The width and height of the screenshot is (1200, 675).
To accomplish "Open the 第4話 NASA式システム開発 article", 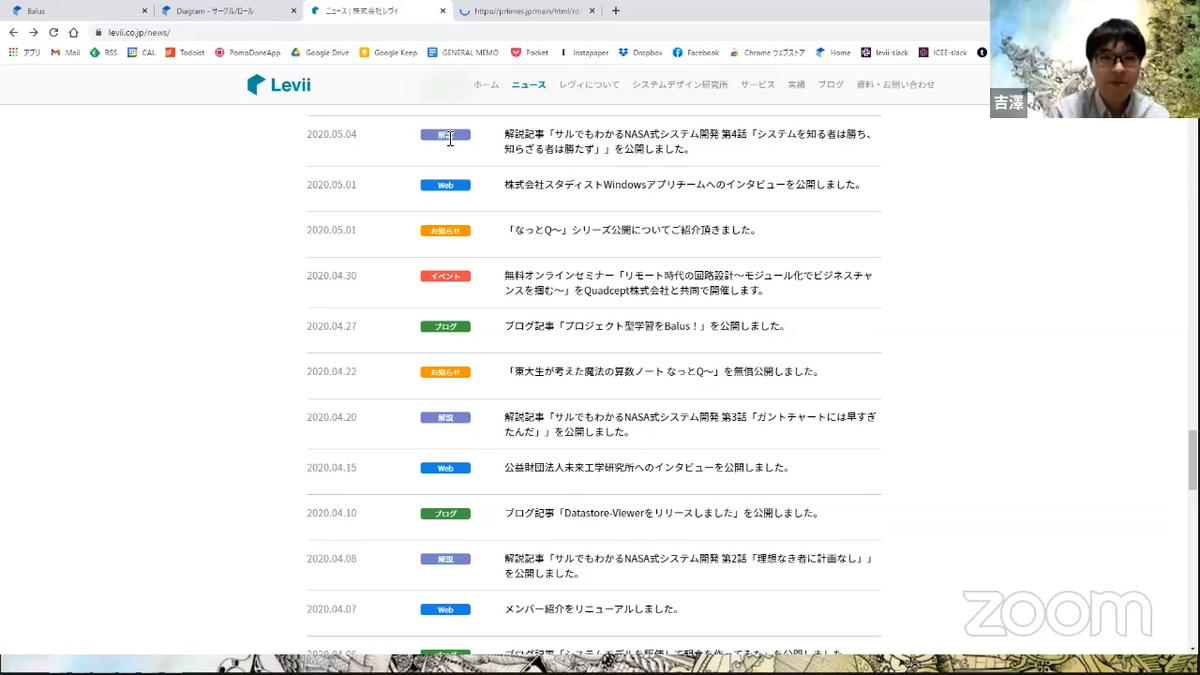I will click(x=689, y=141).
